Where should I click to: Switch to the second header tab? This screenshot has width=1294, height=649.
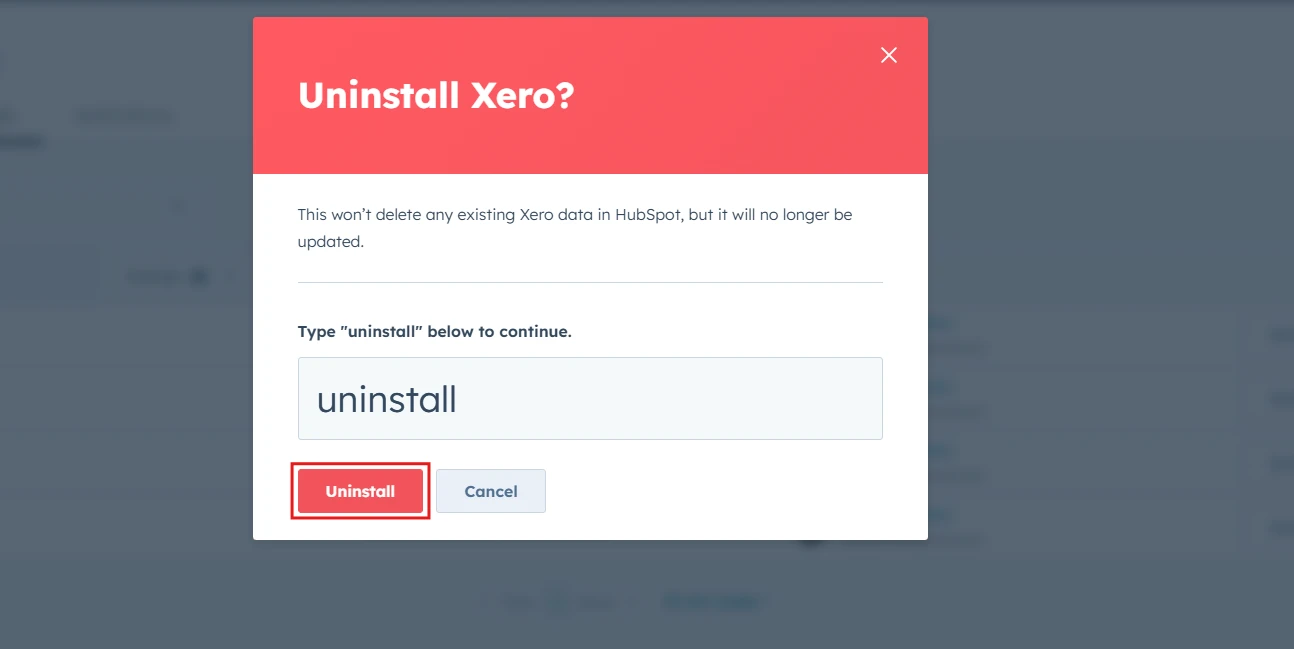[x=123, y=115]
